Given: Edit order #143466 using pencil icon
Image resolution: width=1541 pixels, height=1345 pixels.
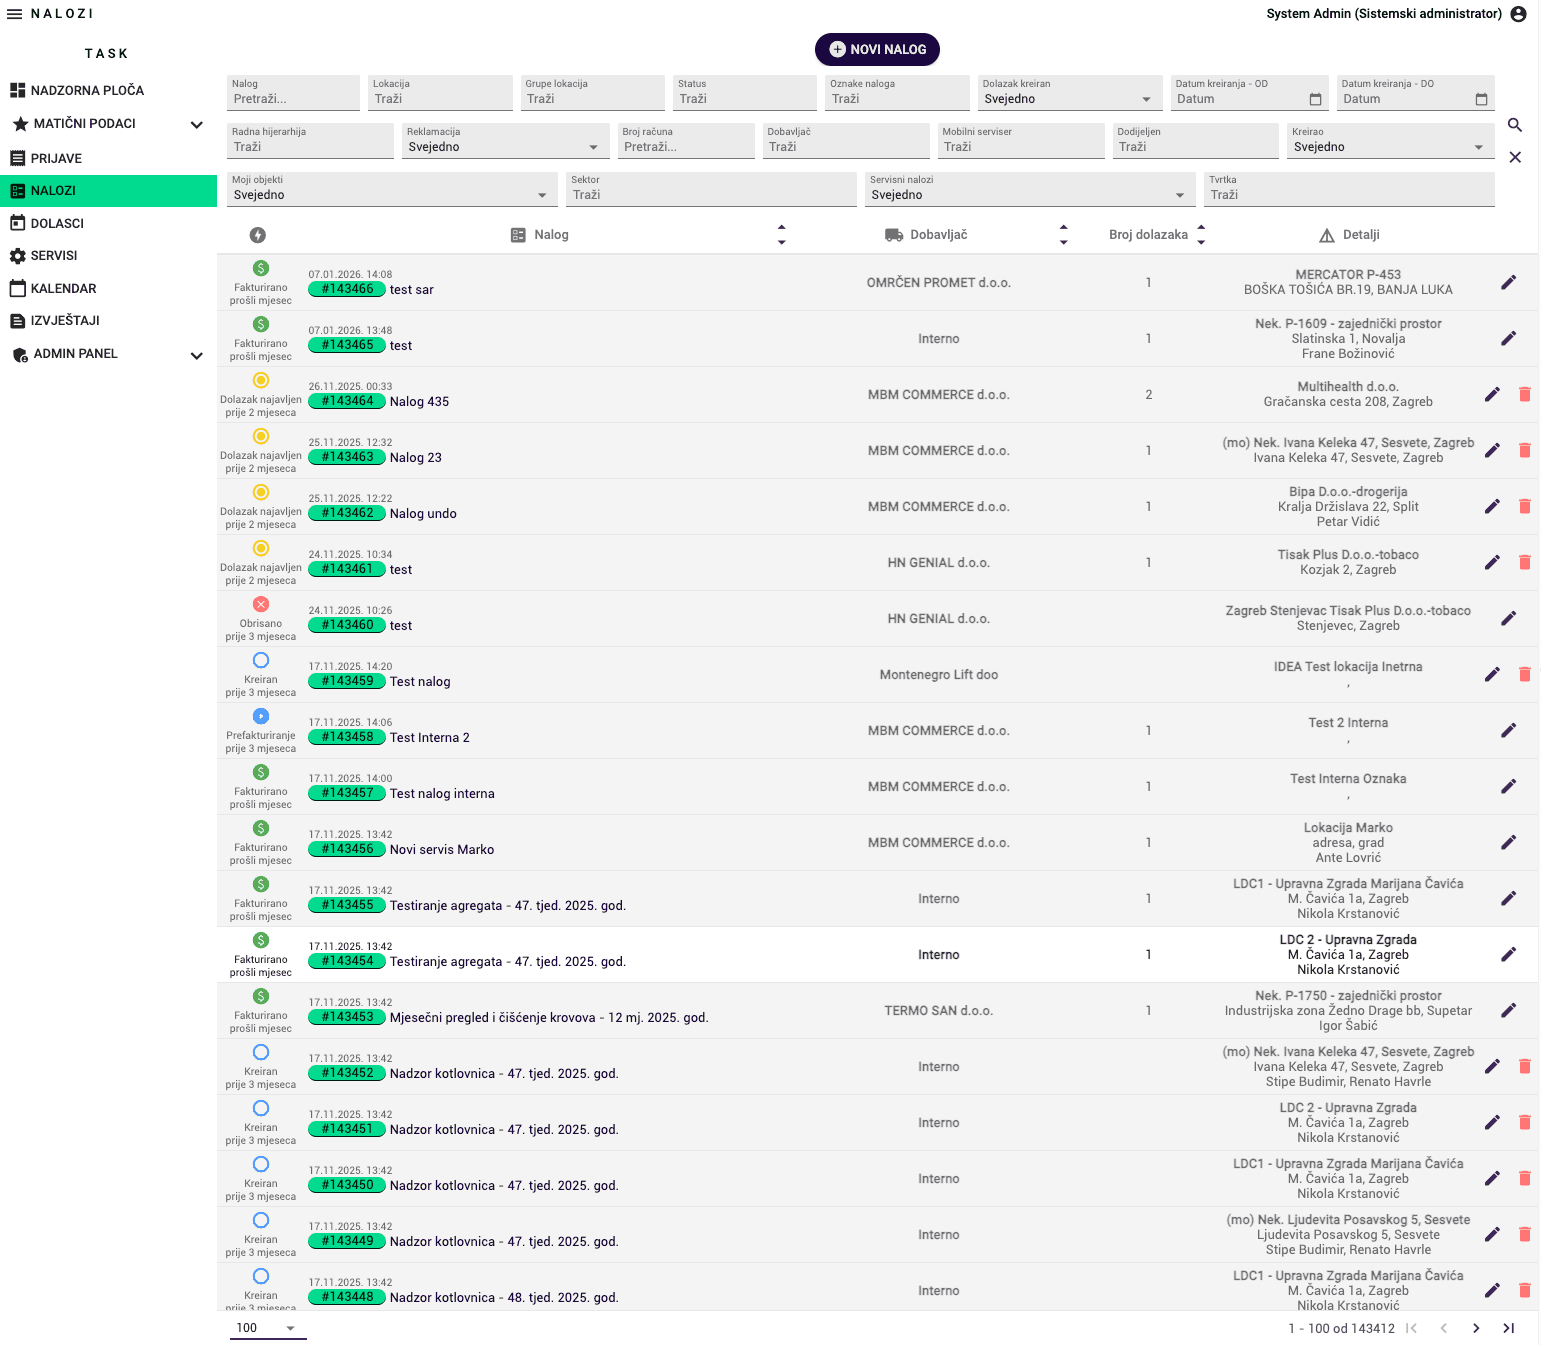Looking at the screenshot, I should (1508, 282).
